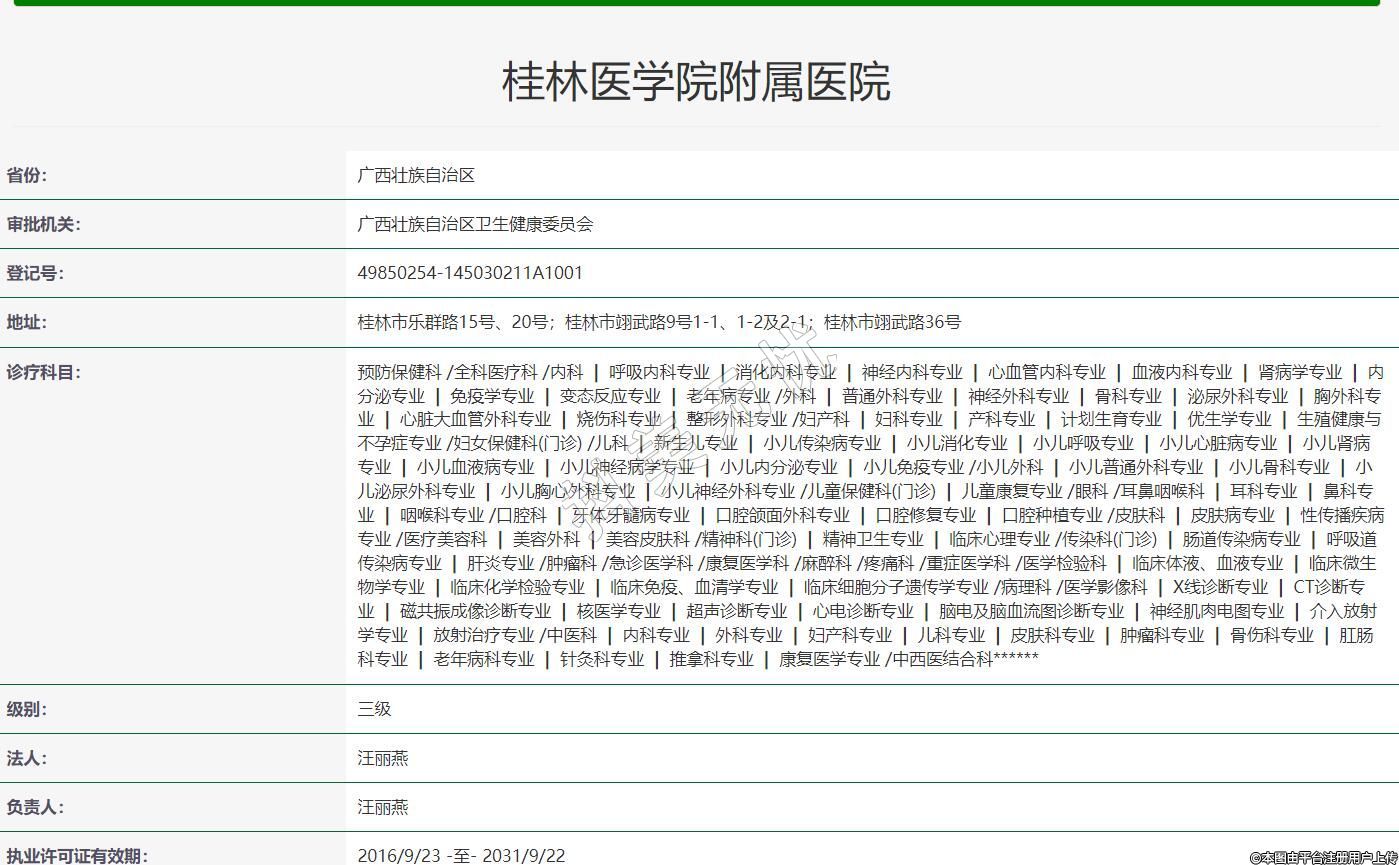This screenshot has width=1399, height=865.
Task: Click the address text starting with 桂林市乐群路15号
Action: coord(659,322)
